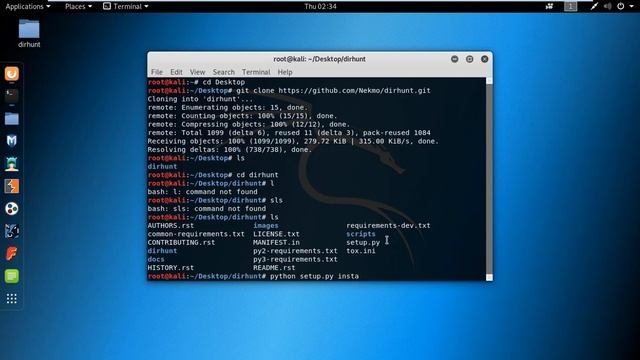Open the View menu in terminal
640x360 pixels.
[198, 72]
